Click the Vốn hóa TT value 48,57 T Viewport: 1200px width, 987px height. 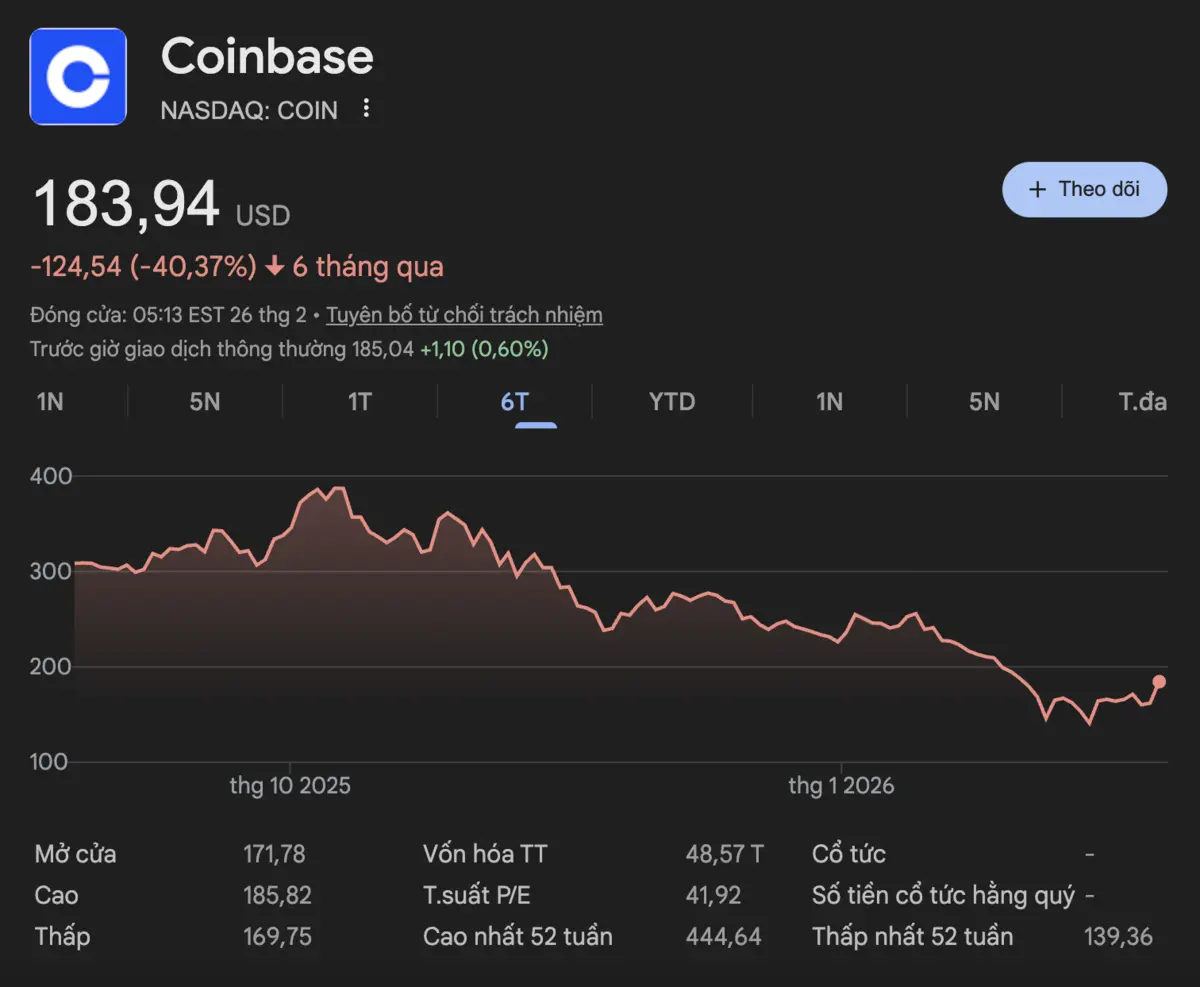(x=724, y=854)
